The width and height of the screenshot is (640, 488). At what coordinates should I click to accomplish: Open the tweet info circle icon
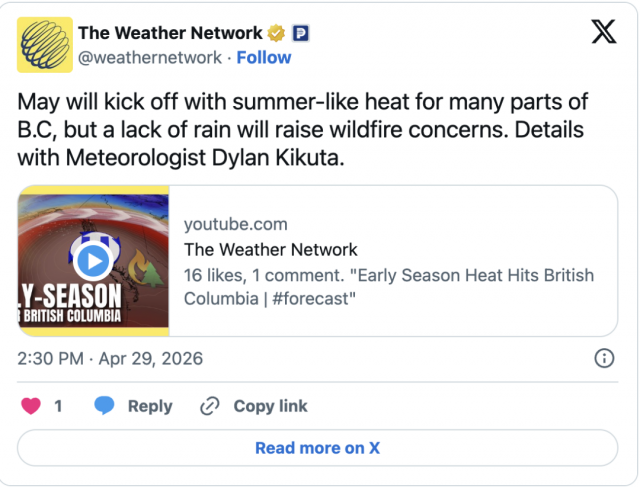pyautogui.click(x=604, y=358)
